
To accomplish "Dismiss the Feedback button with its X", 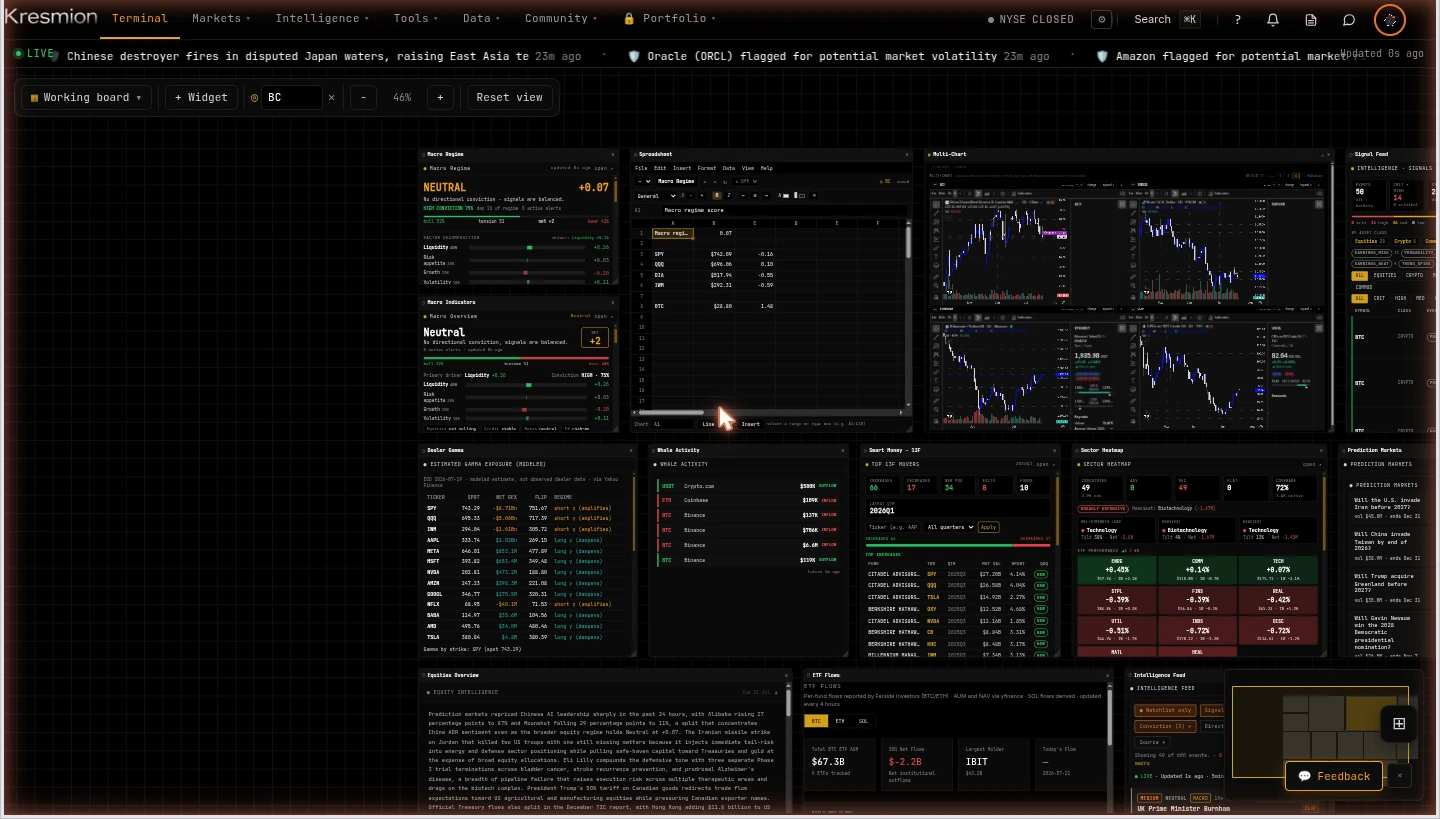I will pos(1400,776).
